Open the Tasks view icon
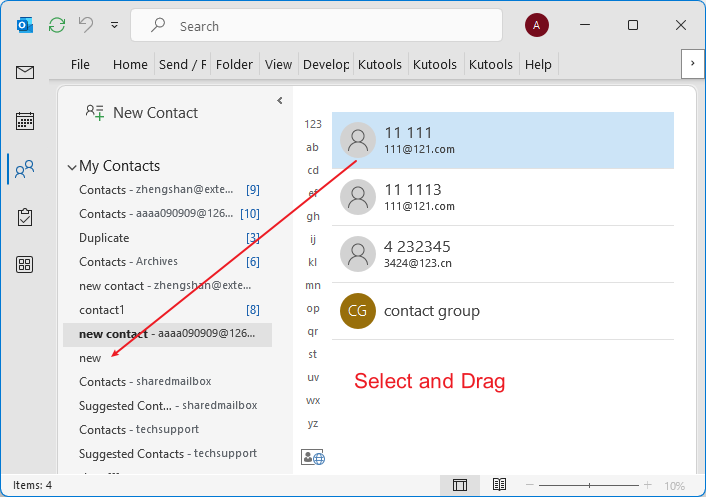The image size is (706, 497). click(25, 217)
